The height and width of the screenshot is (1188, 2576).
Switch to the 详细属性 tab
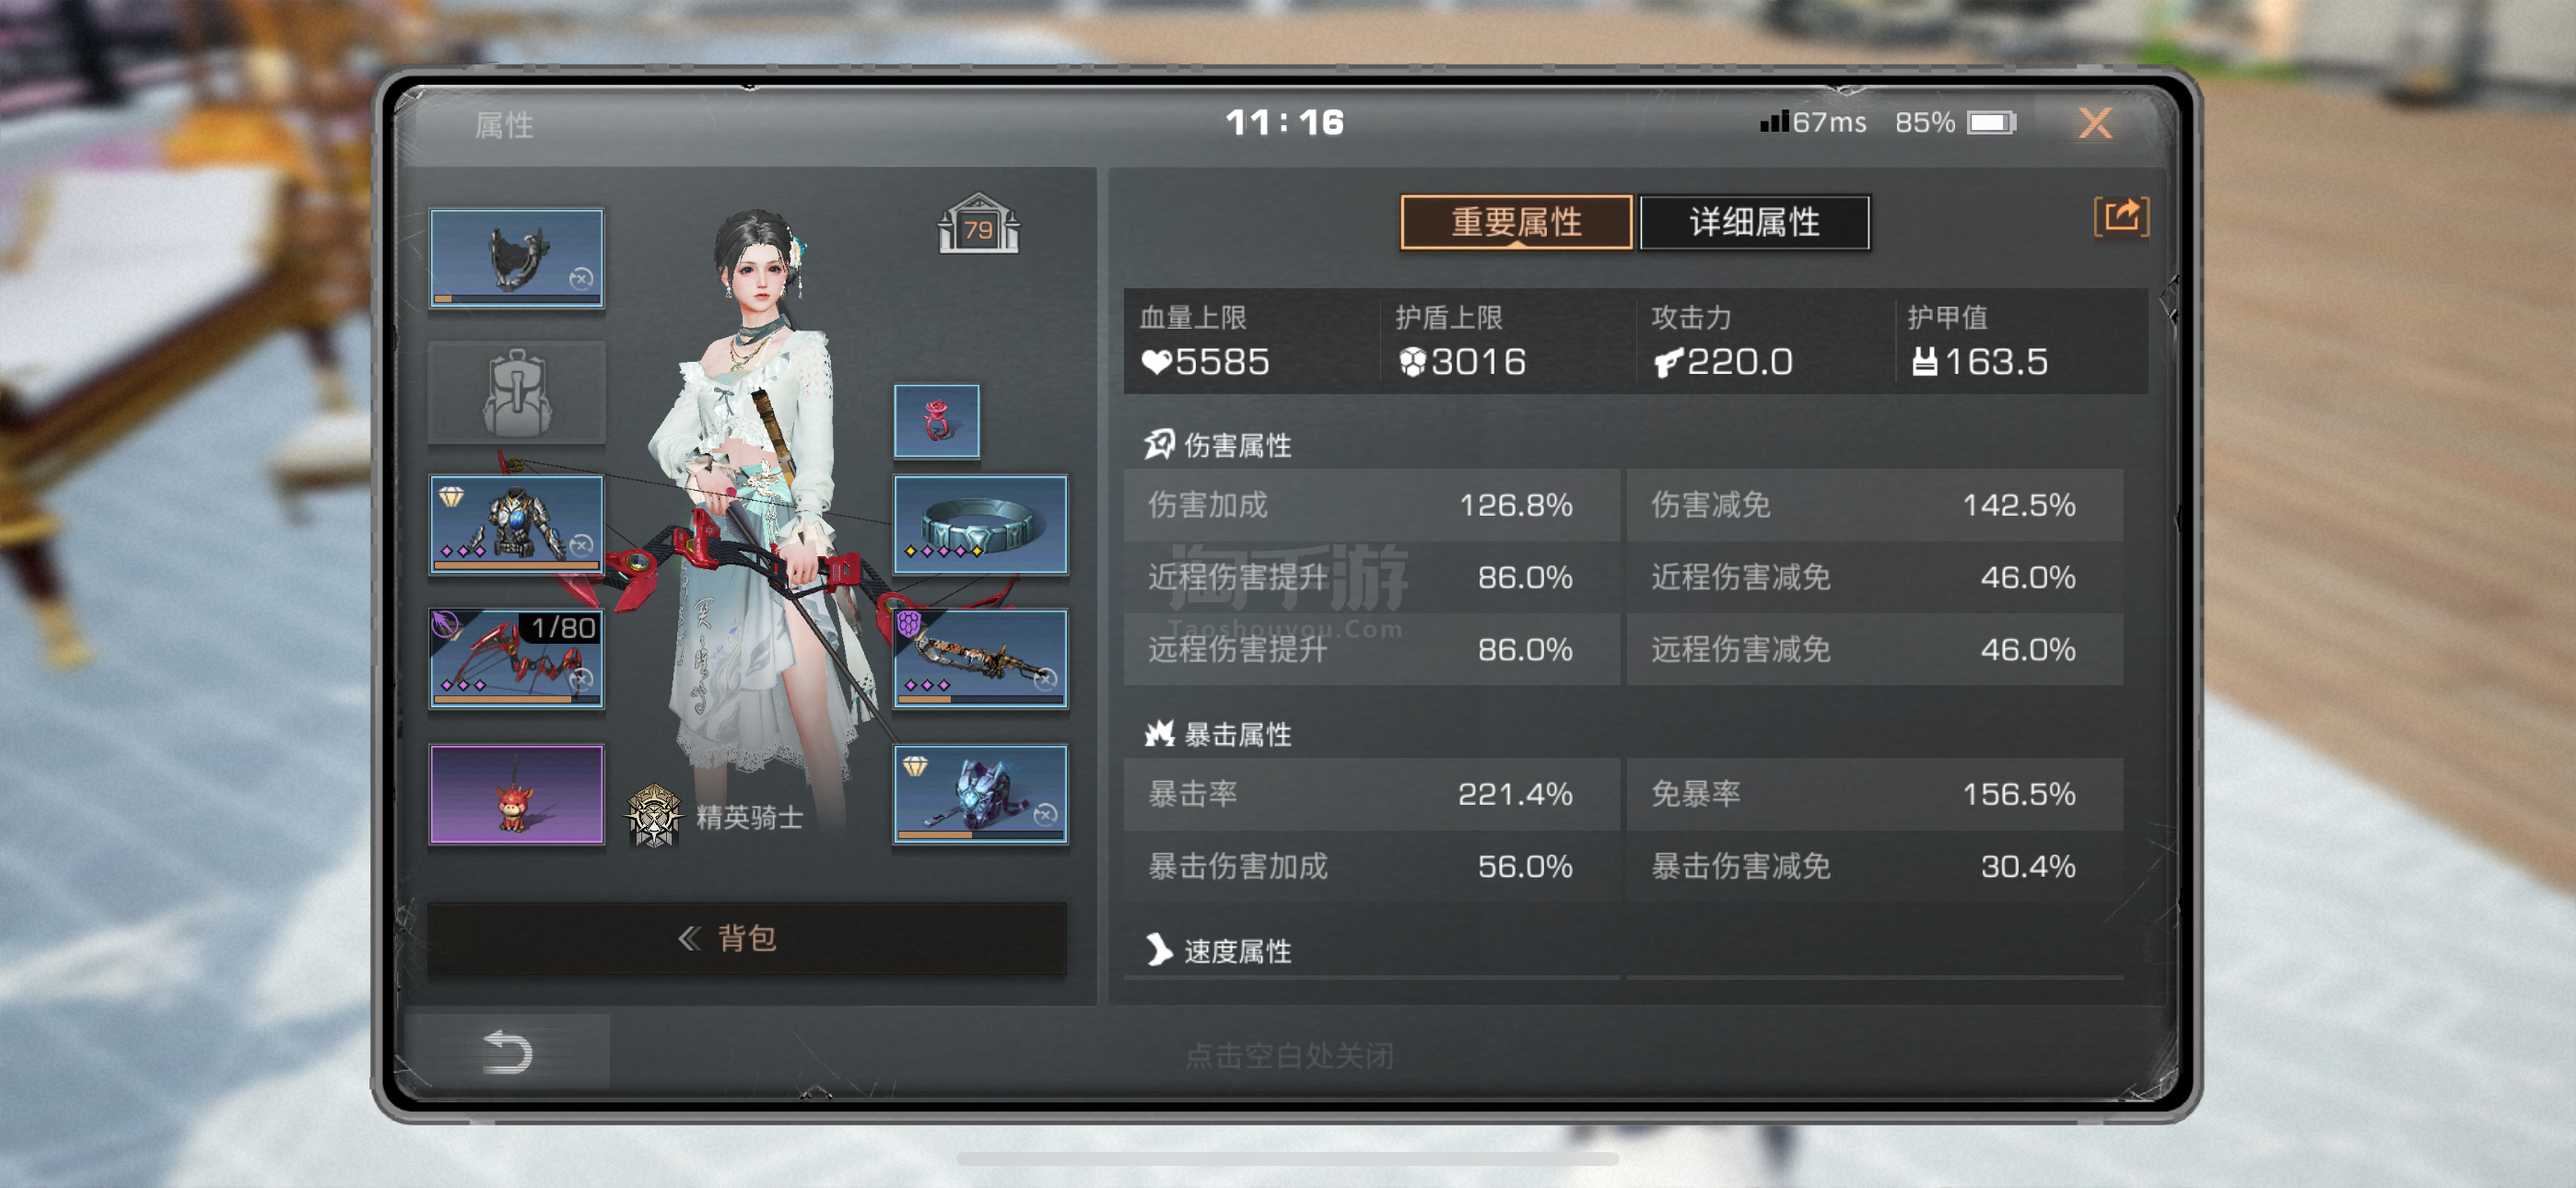pyautogui.click(x=1755, y=221)
